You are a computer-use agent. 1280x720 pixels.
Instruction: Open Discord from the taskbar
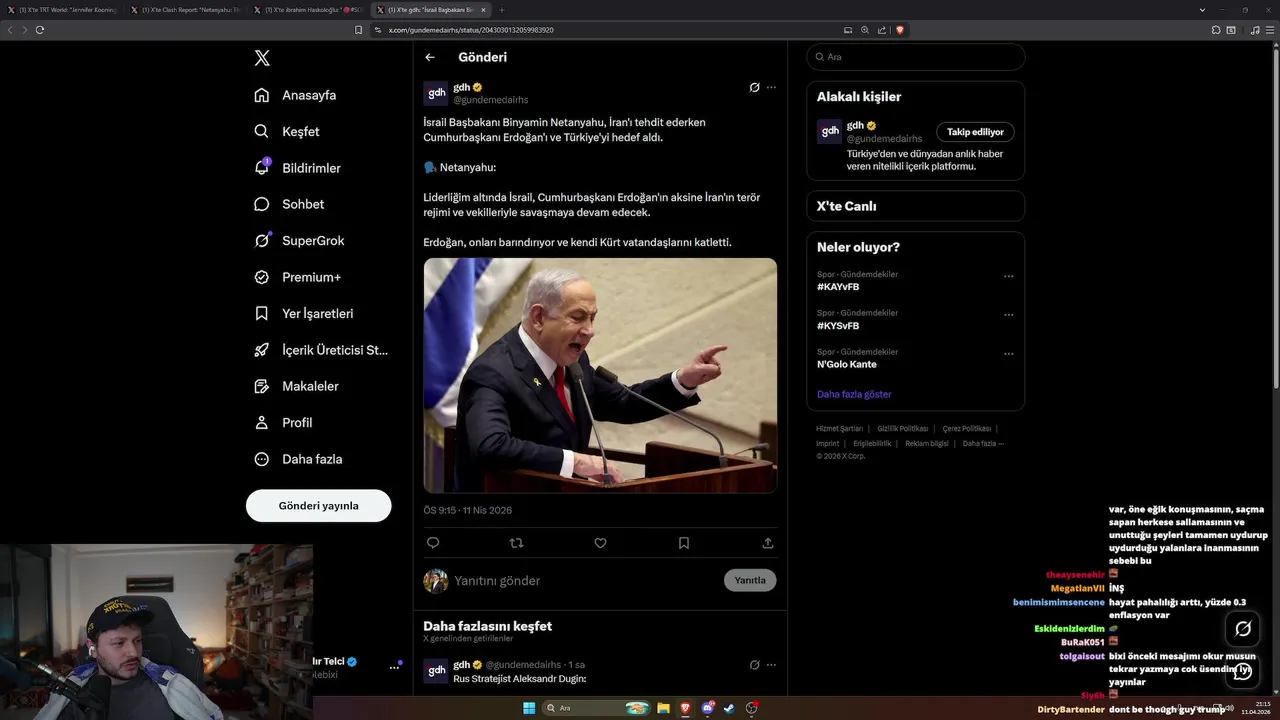(708, 708)
